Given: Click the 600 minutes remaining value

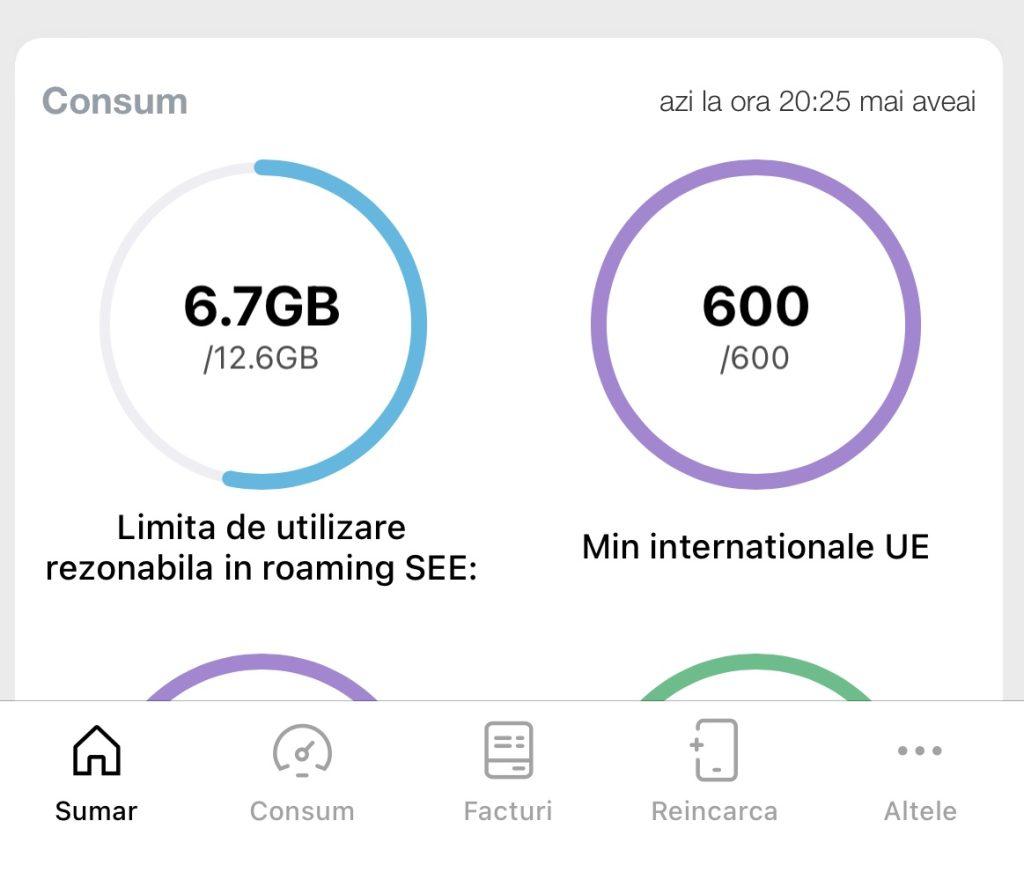Looking at the screenshot, I should coord(755,307).
